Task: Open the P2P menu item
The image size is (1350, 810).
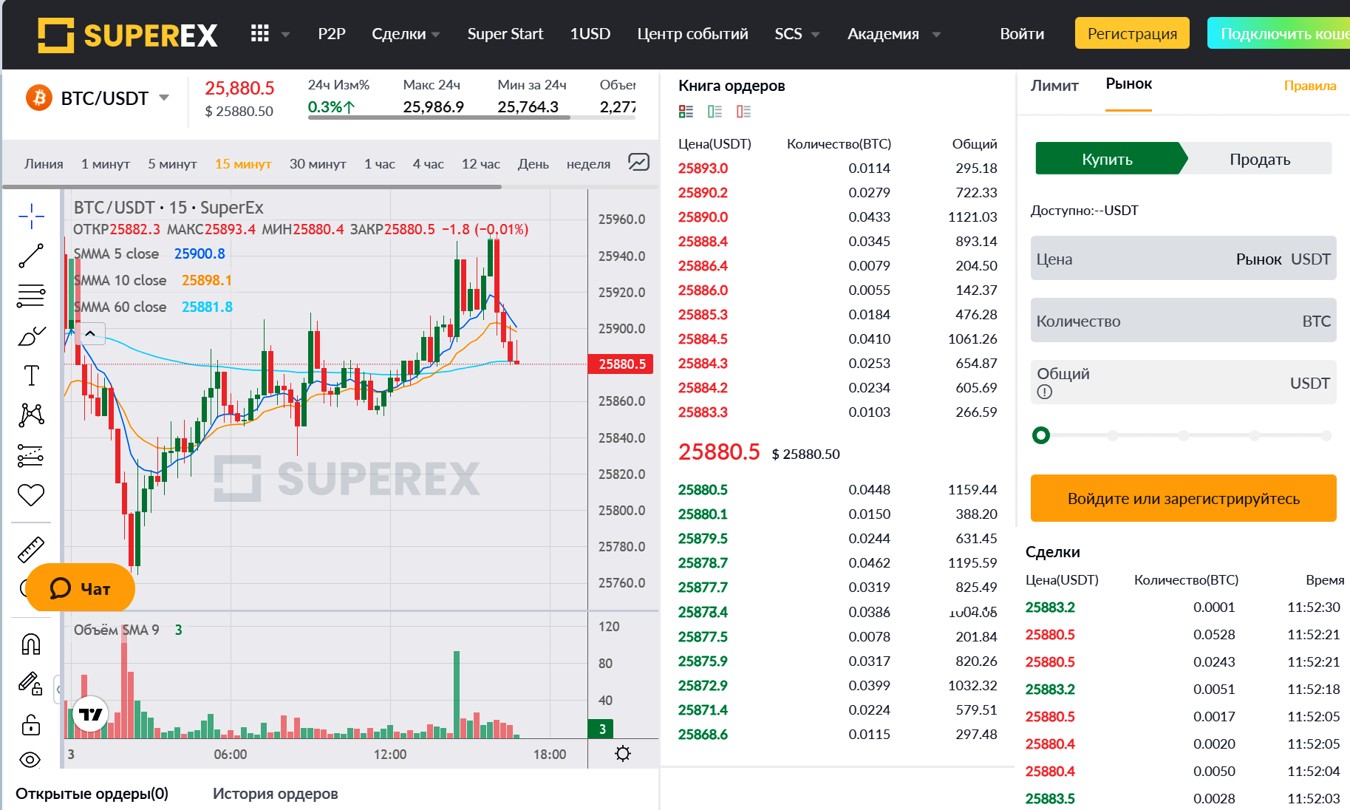Action: click(332, 34)
